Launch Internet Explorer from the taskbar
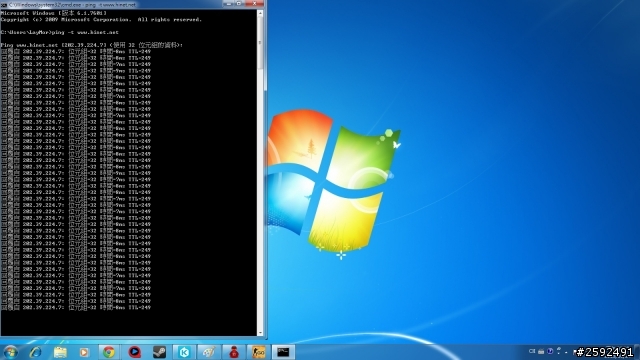640x360 pixels. click(x=36, y=352)
